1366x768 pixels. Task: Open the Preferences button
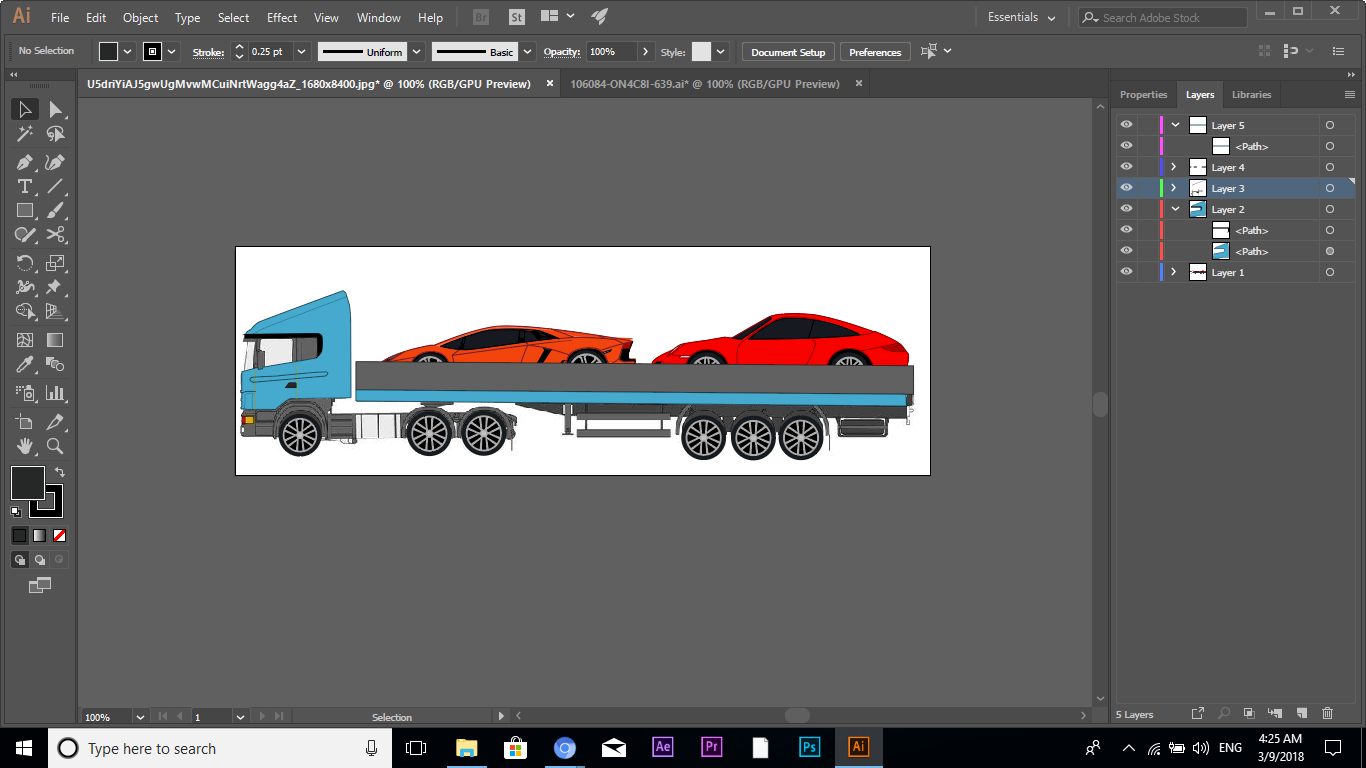(x=875, y=52)
